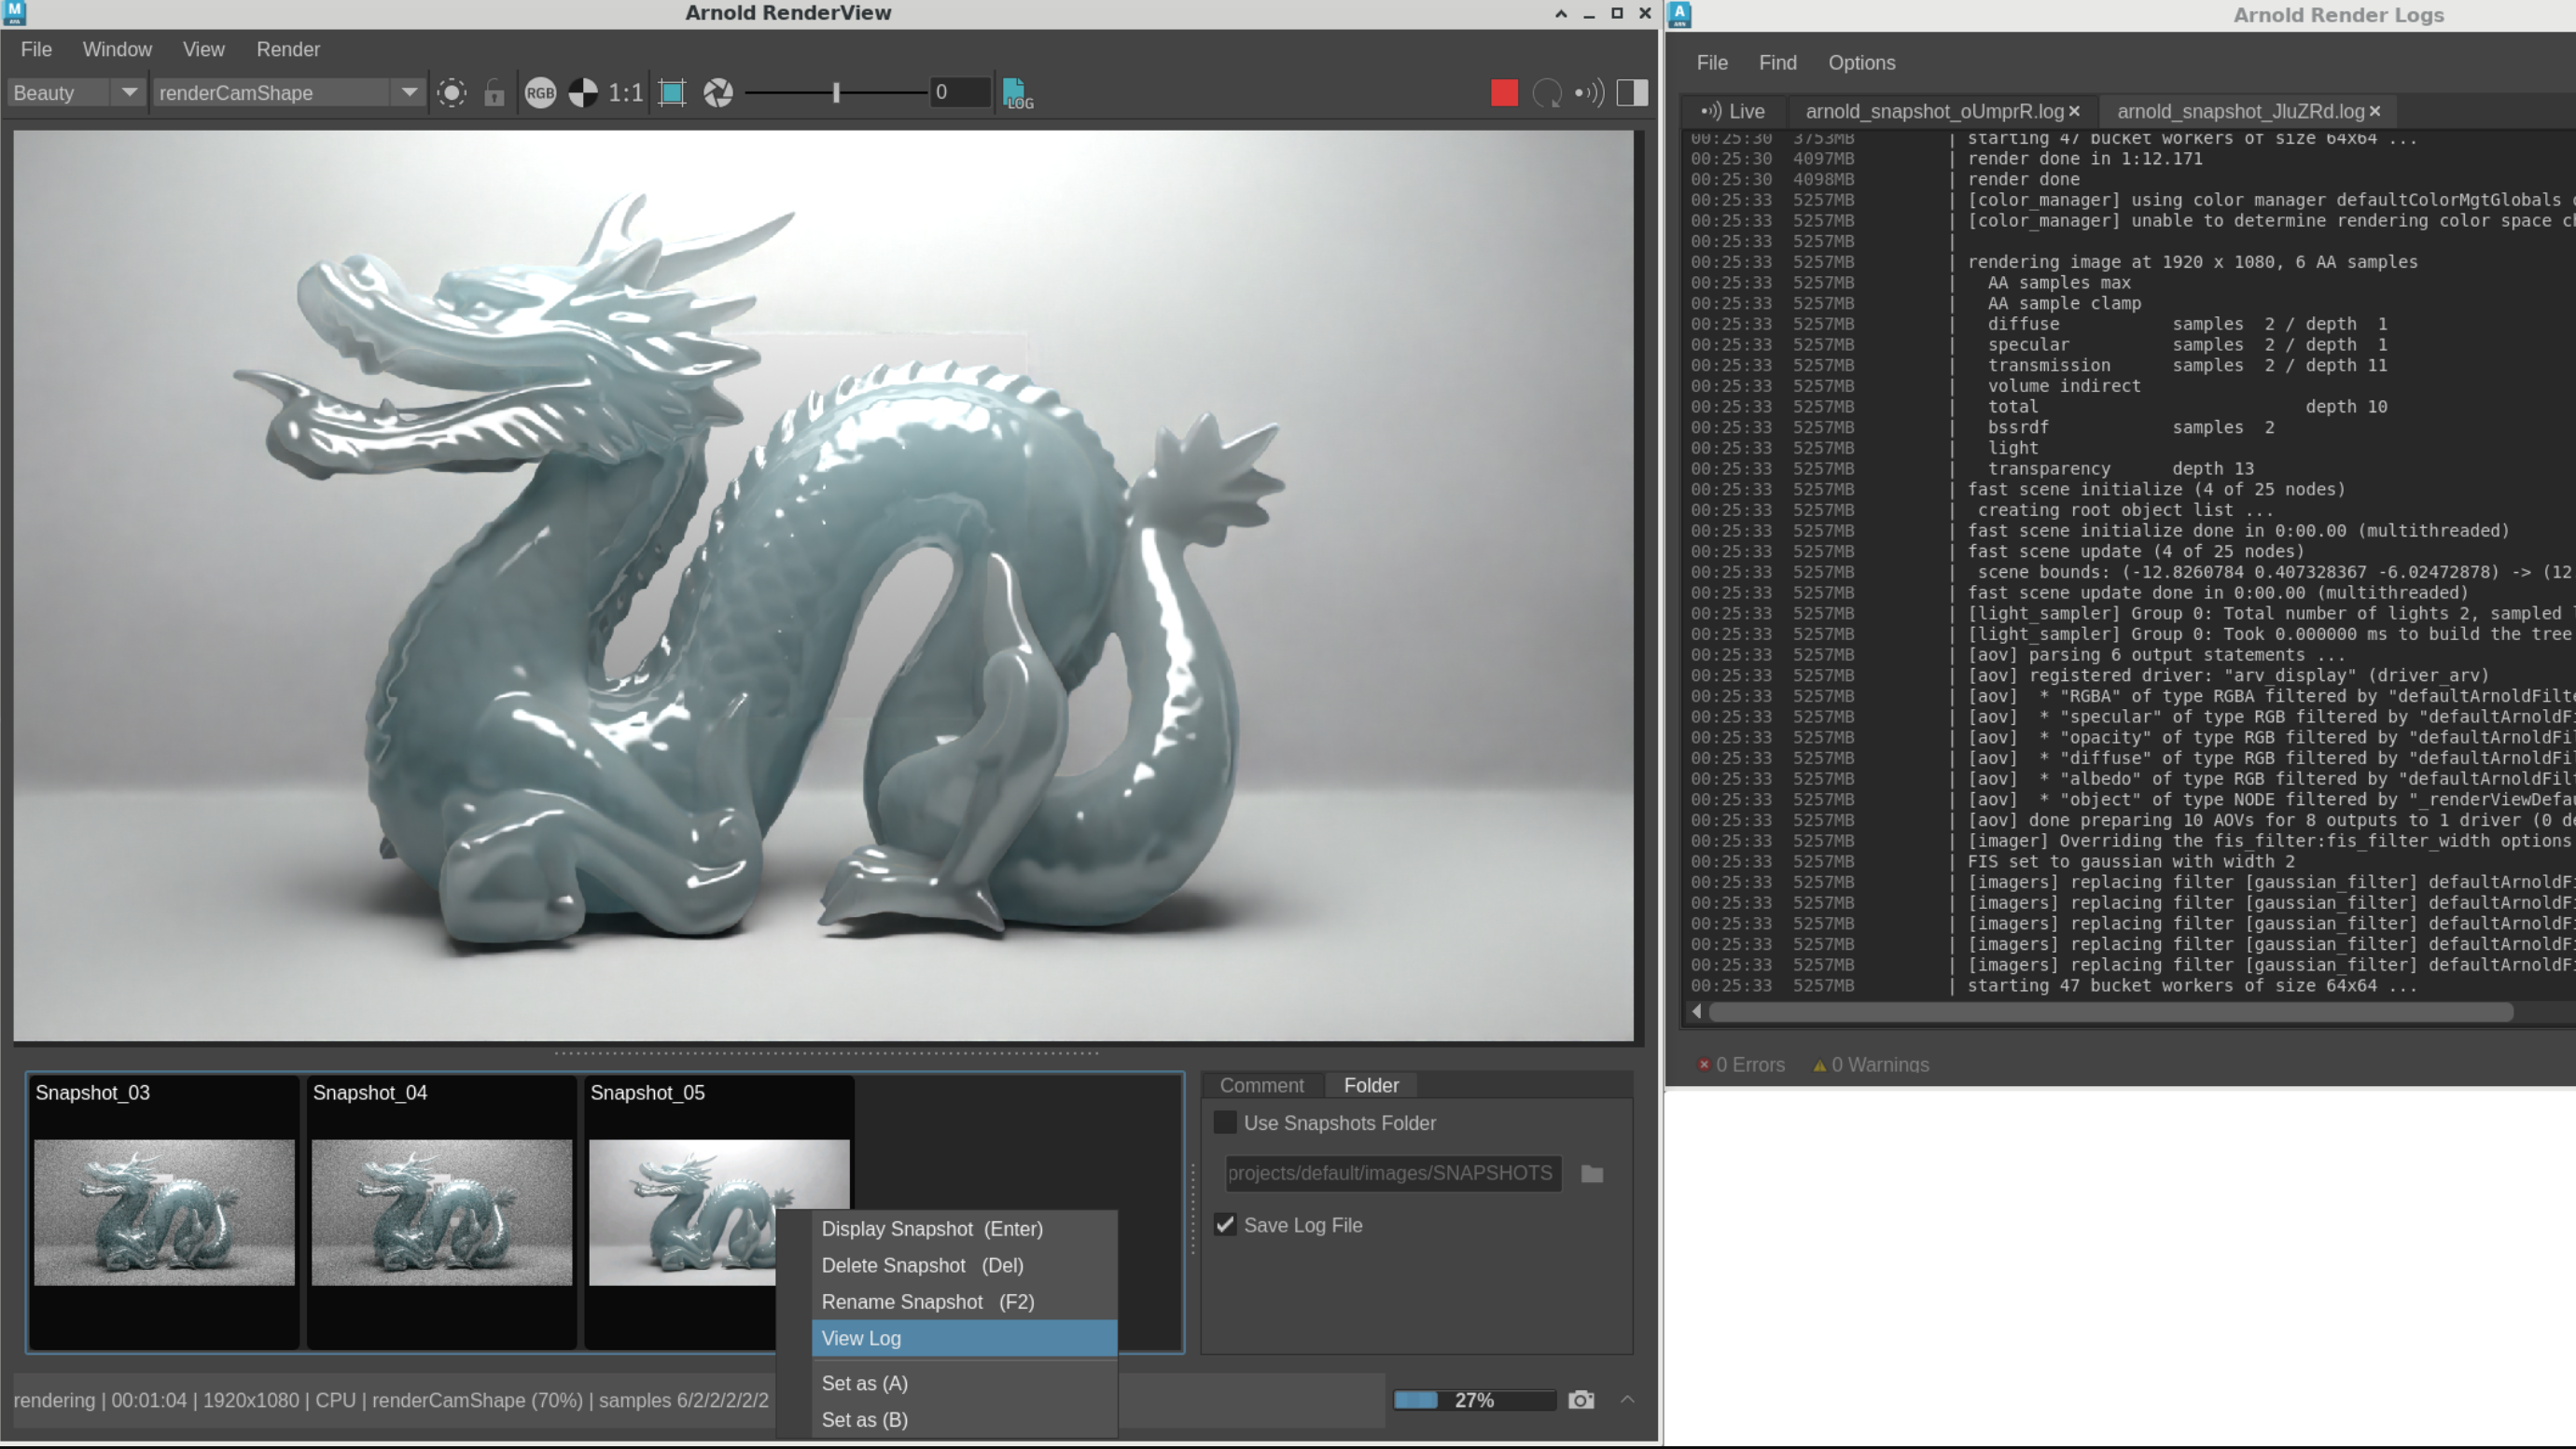The width and height of the screenshot is (2576, 1449).
Task: Switch to the Folder tab
Action: (x=1371, y=1085)
